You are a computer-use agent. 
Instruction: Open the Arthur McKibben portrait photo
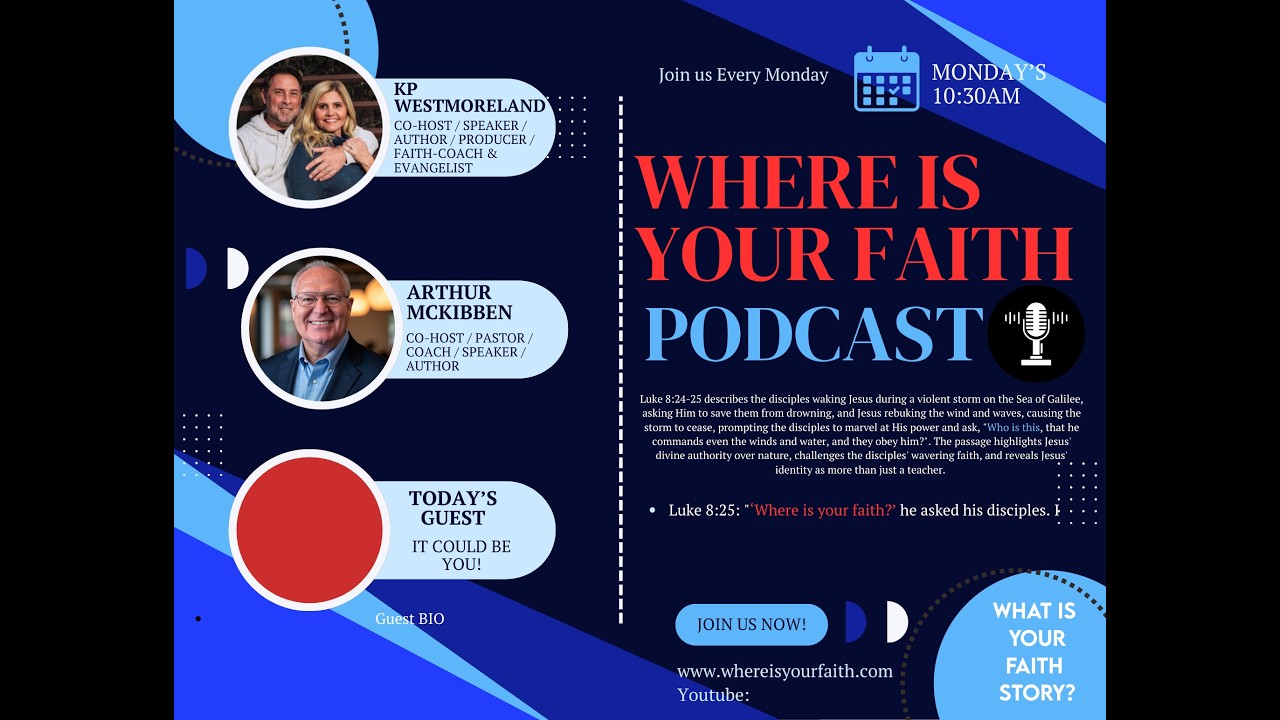(322, 328)
